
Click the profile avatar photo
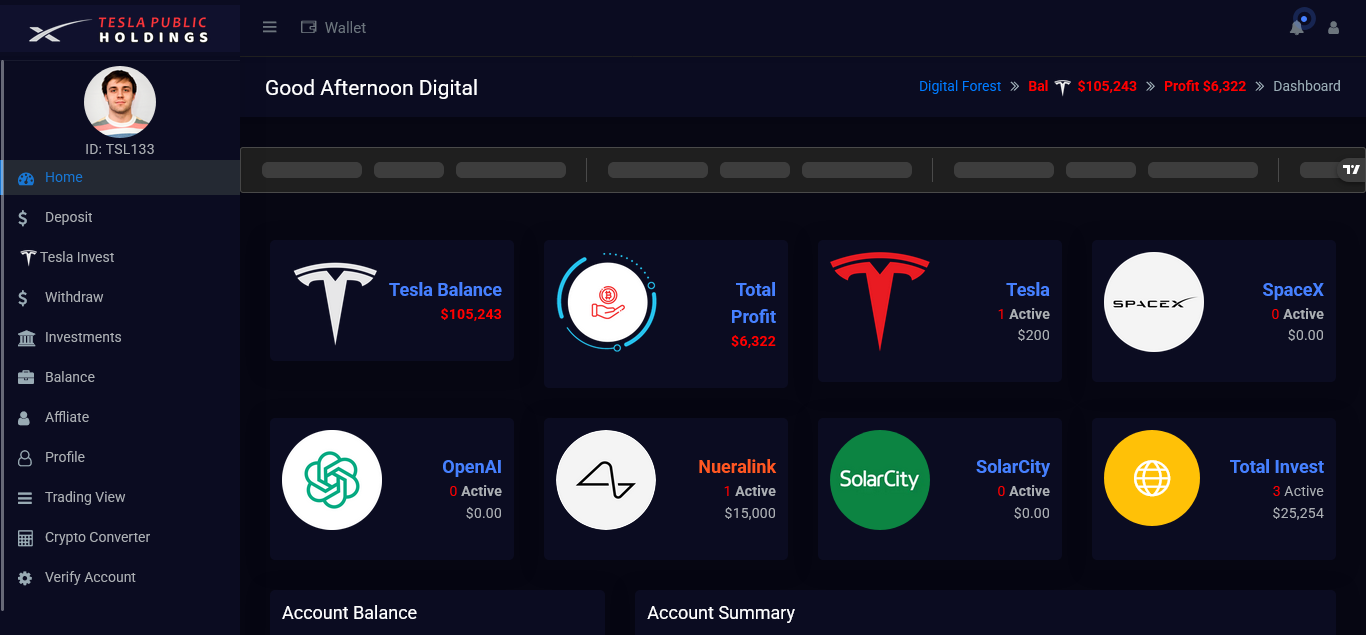[120, 102]
